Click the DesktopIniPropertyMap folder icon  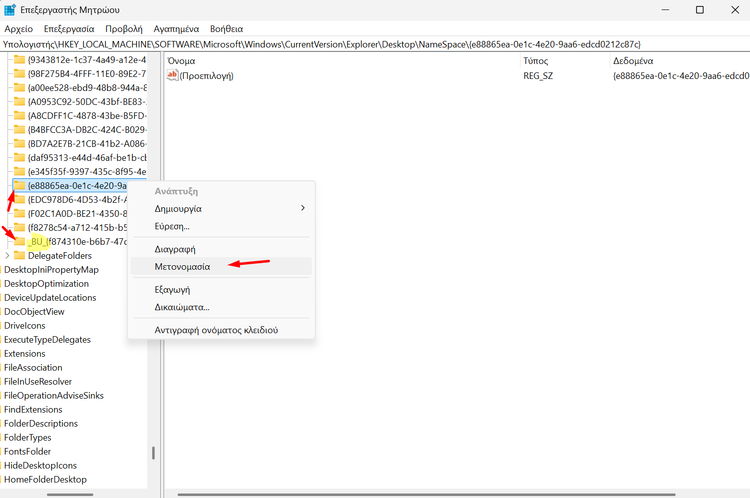[1, 270]
